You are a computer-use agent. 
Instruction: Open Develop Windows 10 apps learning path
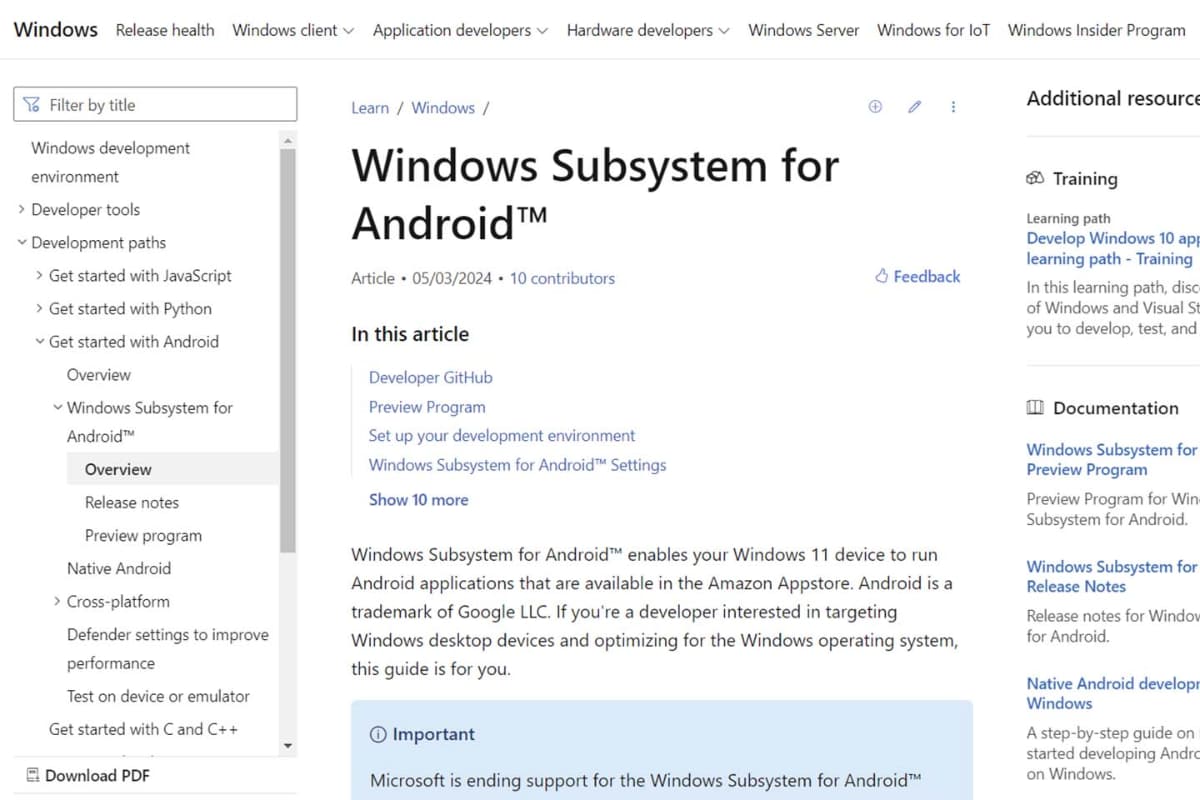pos(1112,249)
